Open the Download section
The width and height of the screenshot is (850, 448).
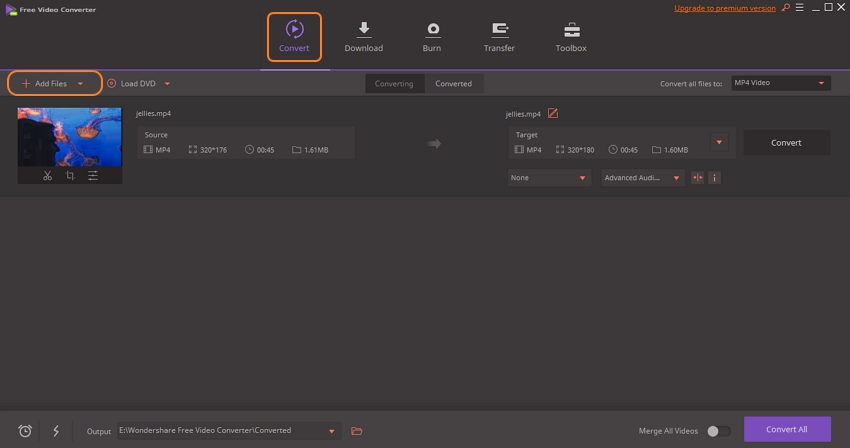tap(363, 36)
